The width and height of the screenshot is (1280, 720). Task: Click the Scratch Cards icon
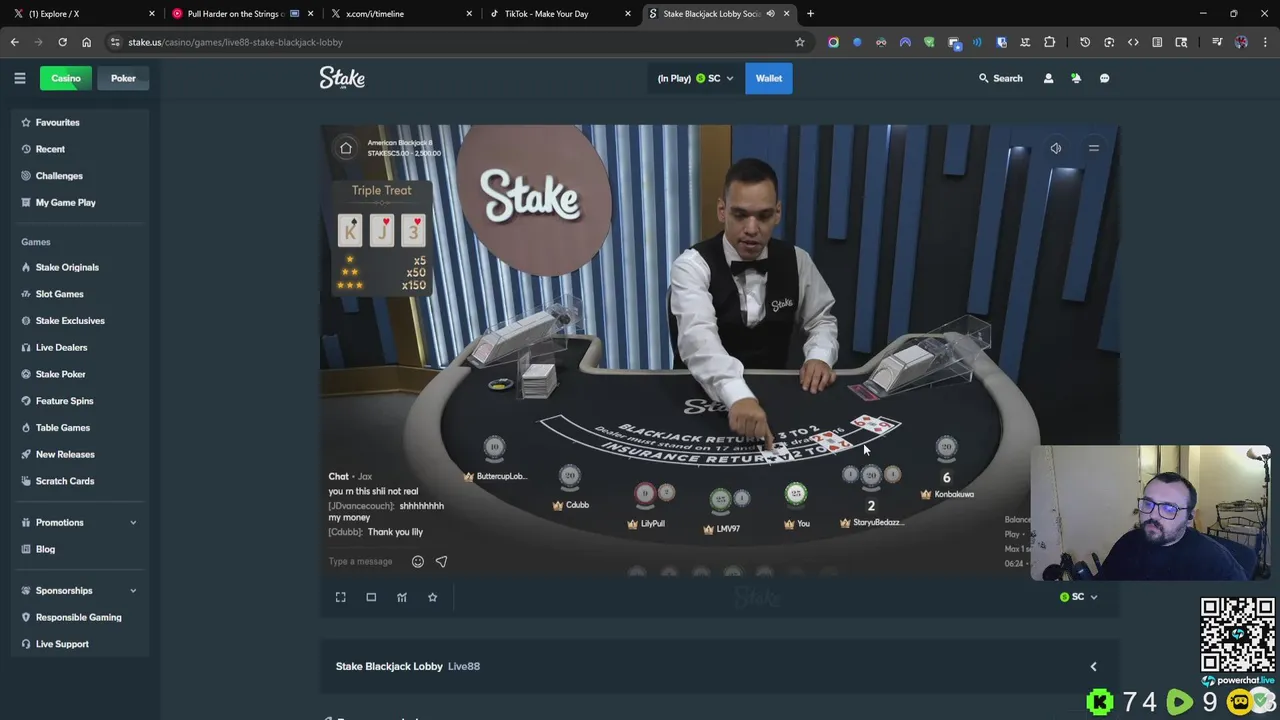(26, 481)
